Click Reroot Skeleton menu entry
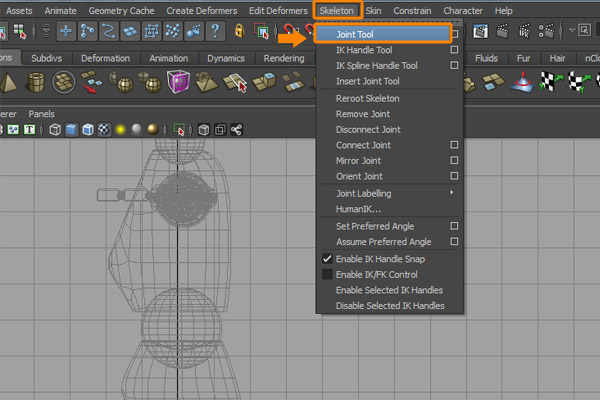 [x=368, y=98]
